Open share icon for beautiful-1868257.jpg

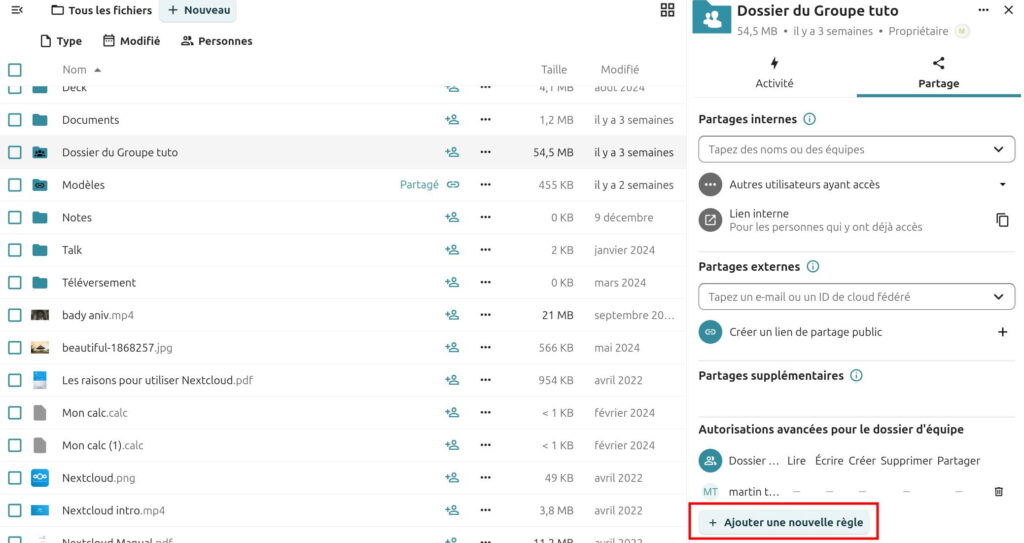(x=452, y=348)
